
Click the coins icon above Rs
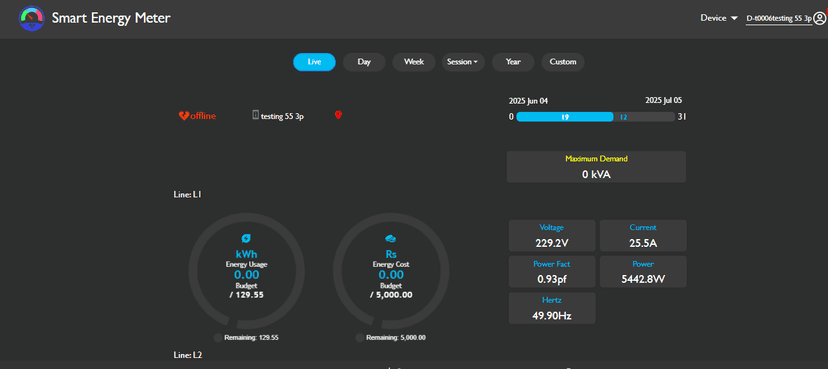391,239
